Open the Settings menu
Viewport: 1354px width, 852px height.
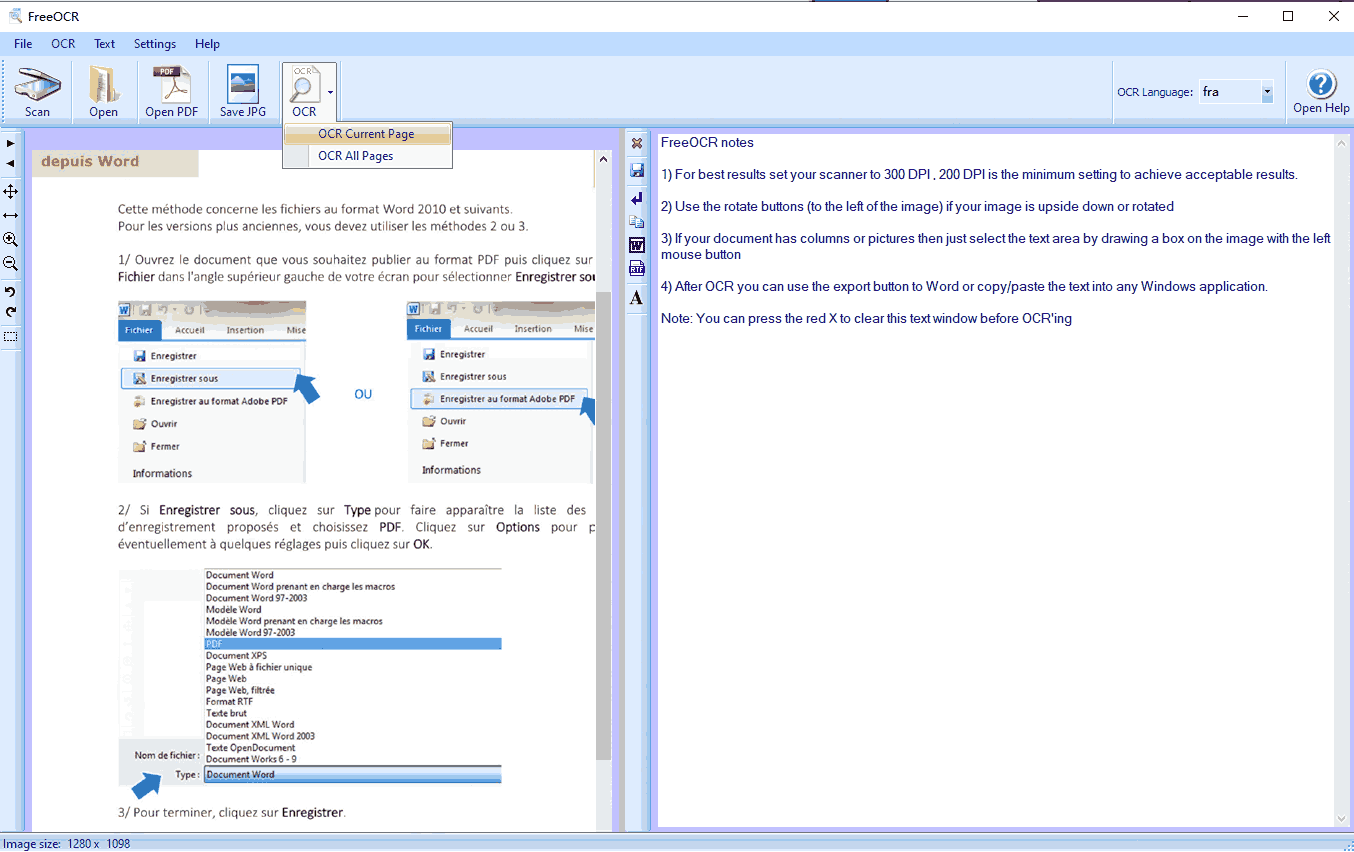155,44
